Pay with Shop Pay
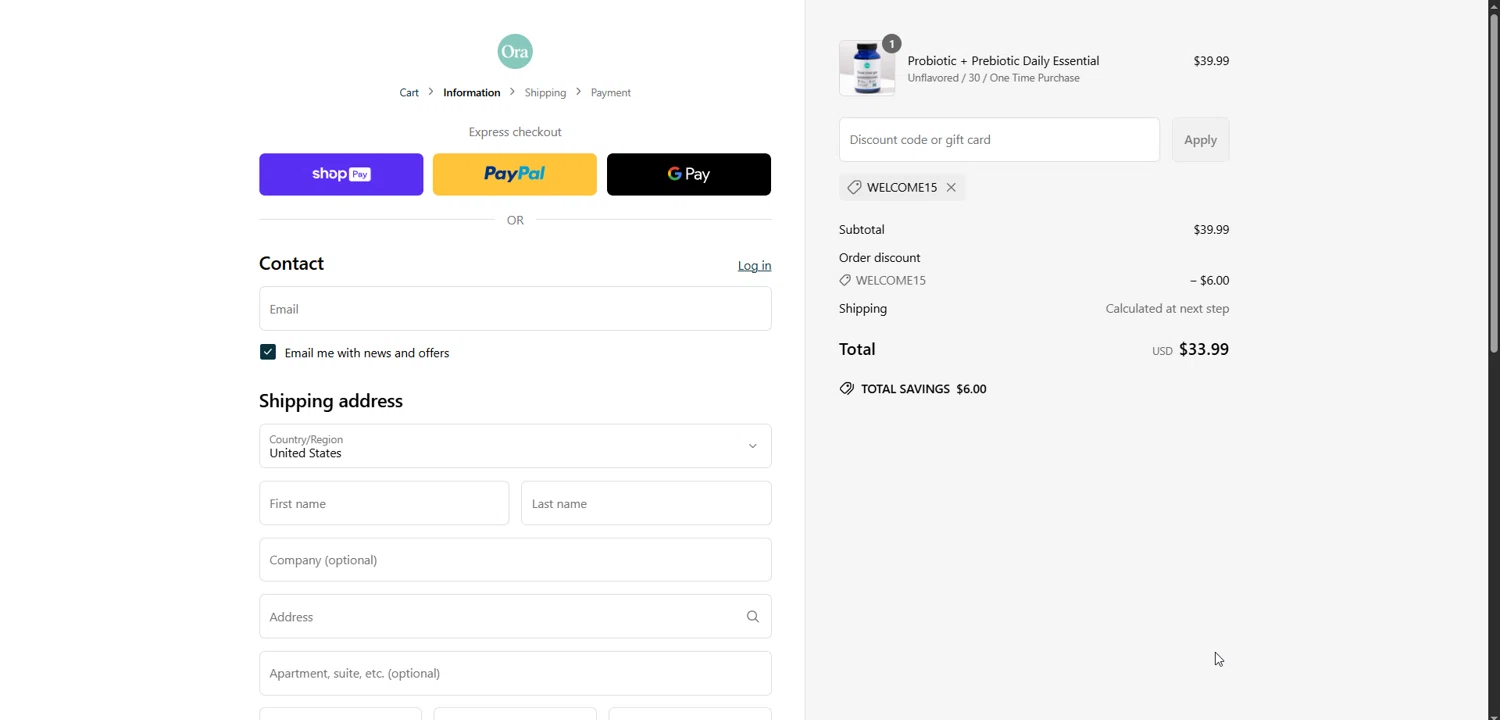This screenshot has height=720, width=1500. pos(341,174)
